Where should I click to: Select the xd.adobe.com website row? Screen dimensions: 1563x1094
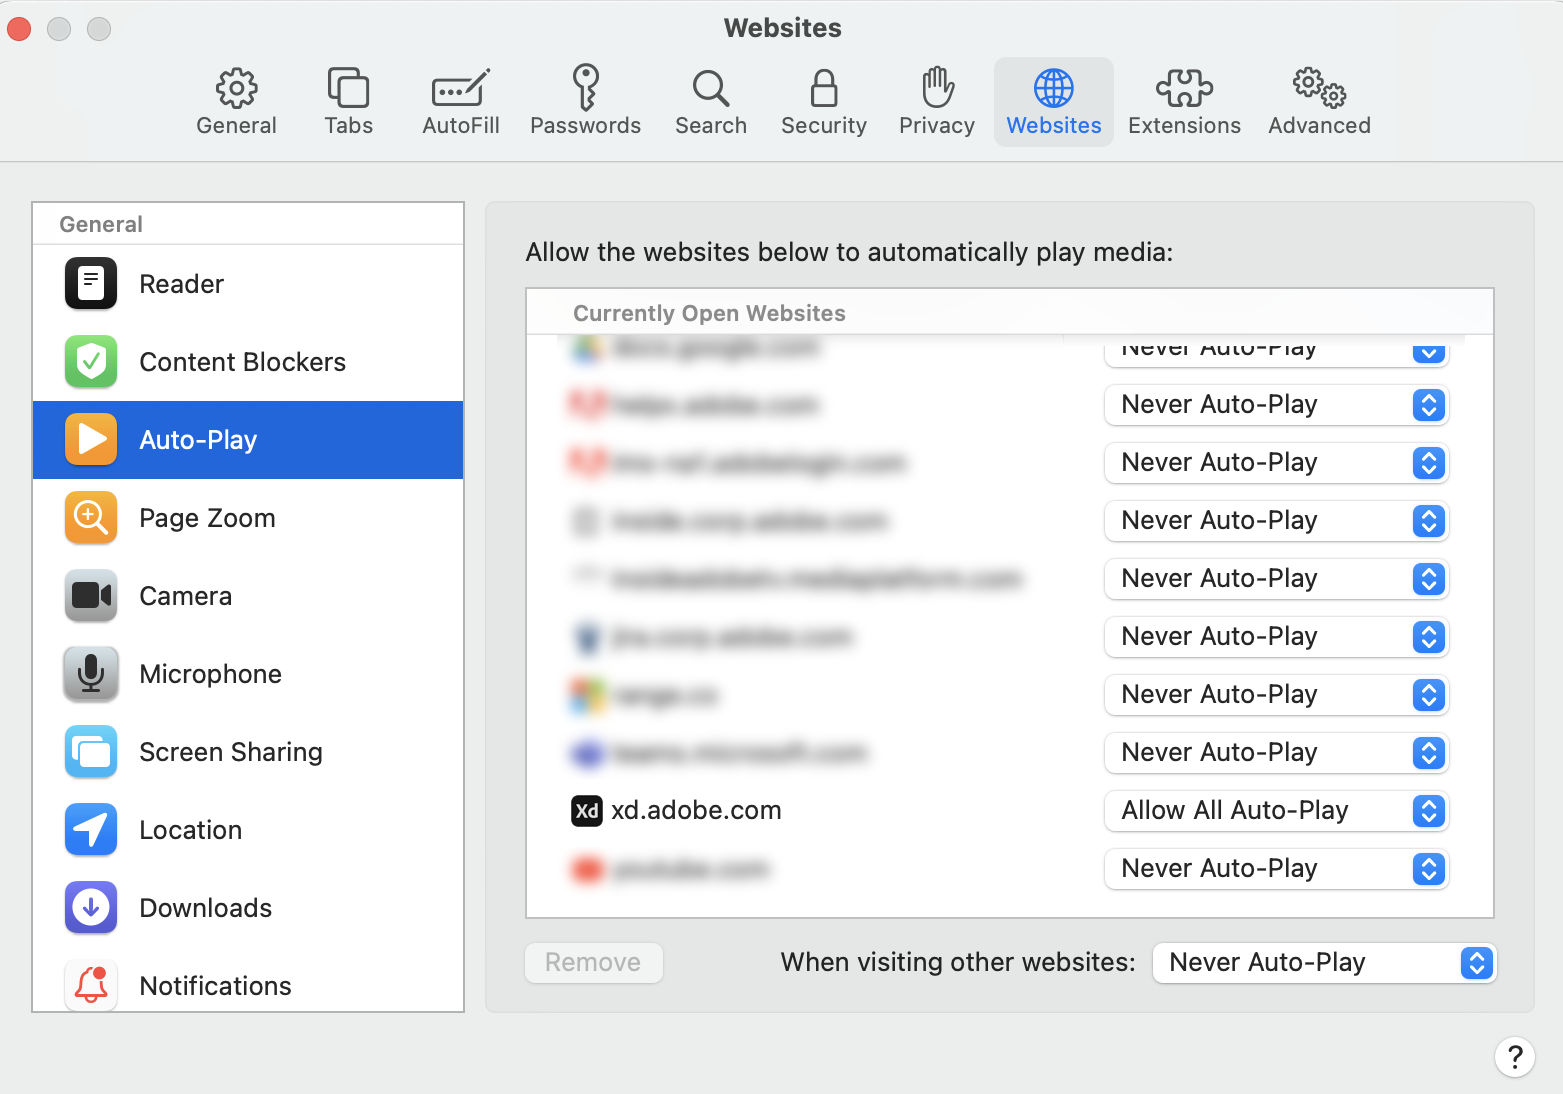click(x=698, y=810)
